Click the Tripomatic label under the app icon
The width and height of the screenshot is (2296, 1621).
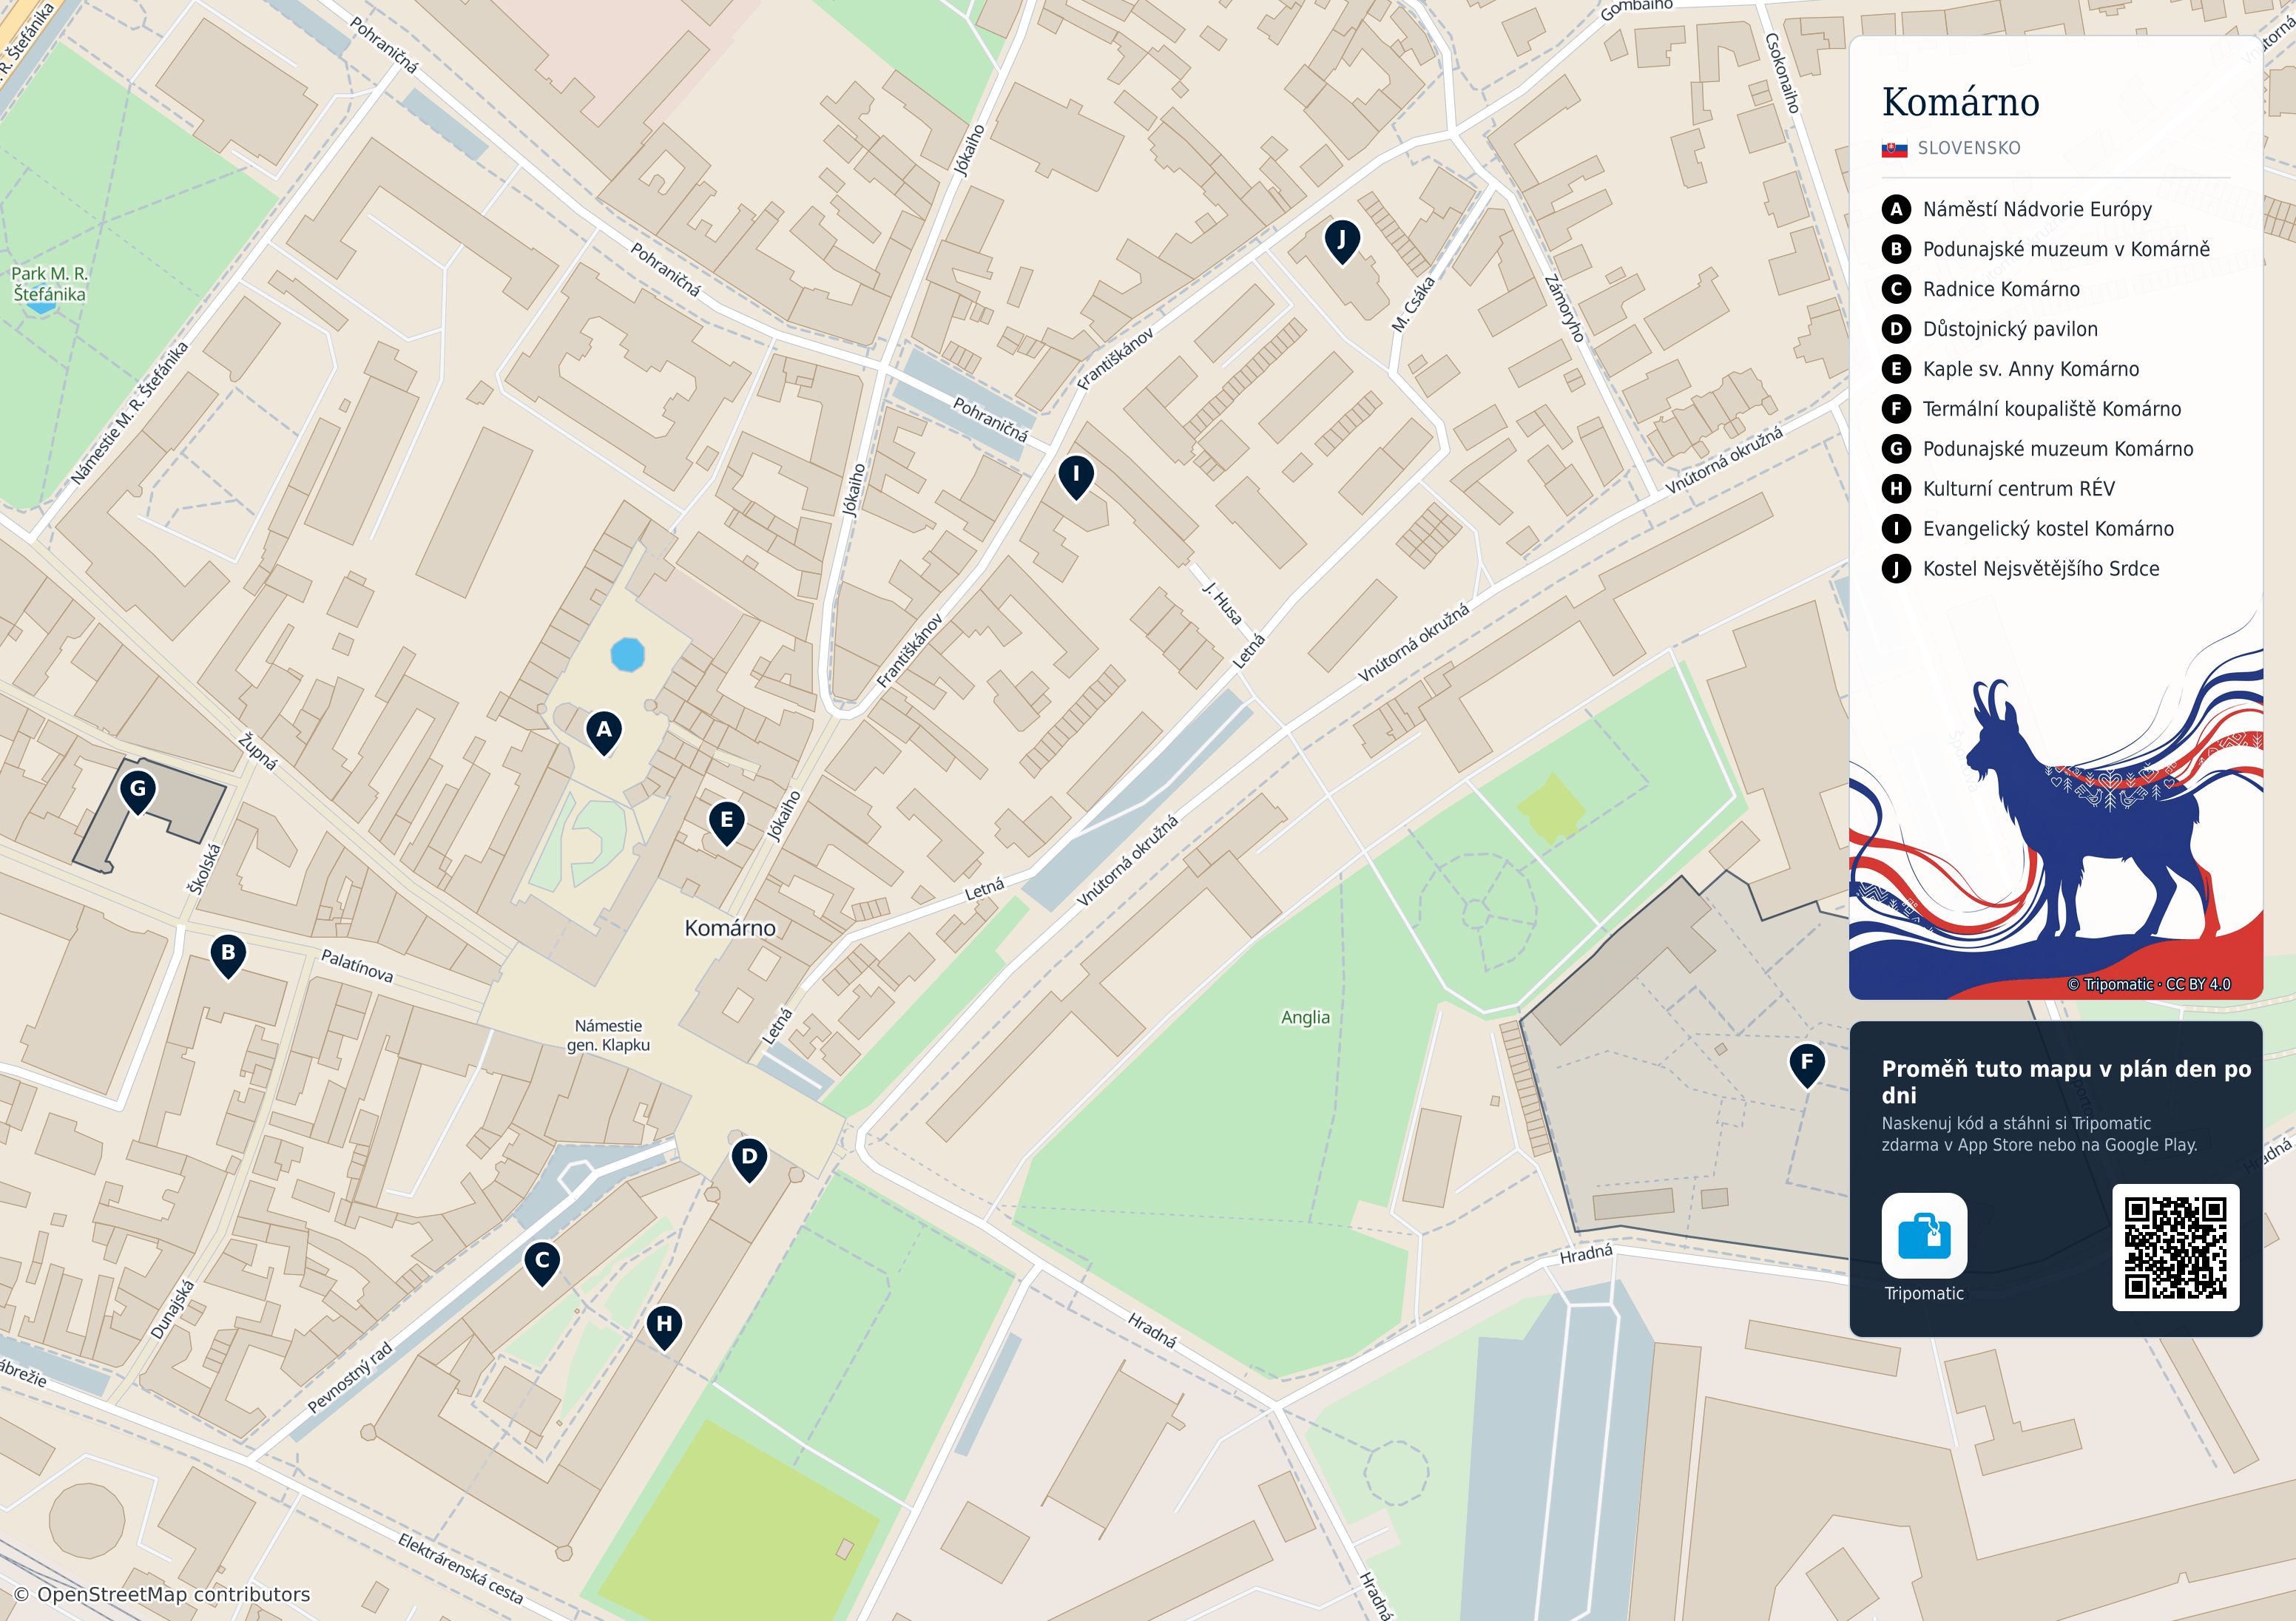1924,1293
